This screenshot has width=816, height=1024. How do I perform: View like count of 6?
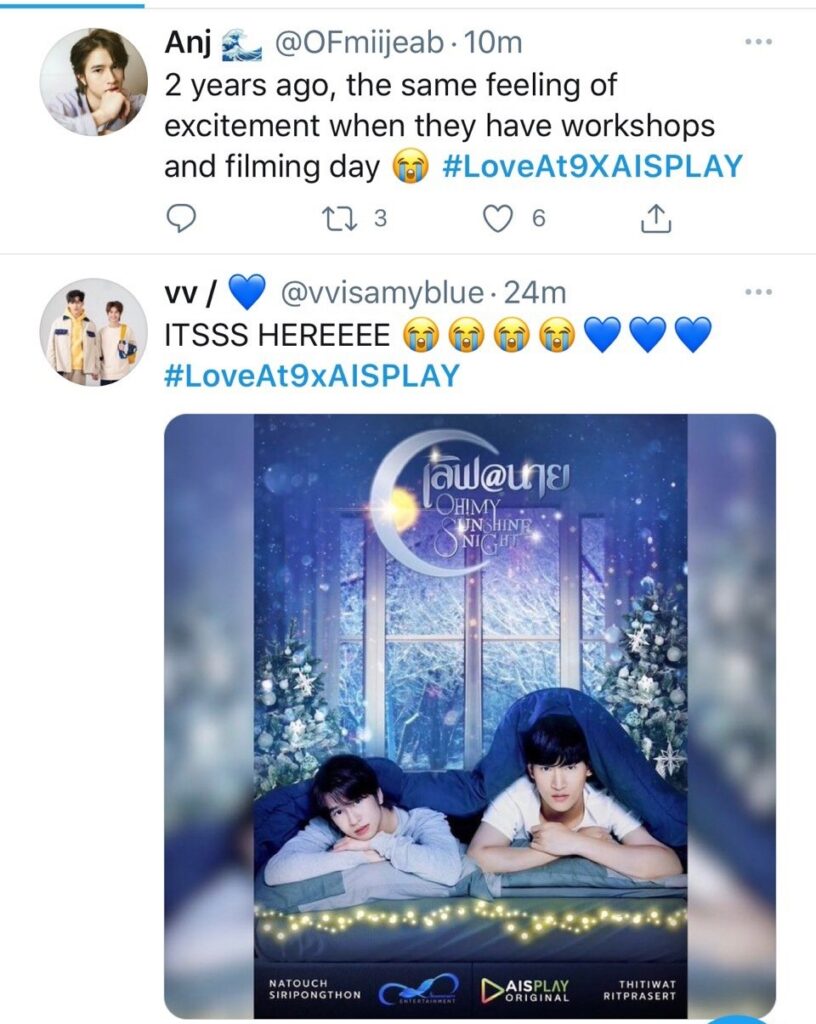539,219
